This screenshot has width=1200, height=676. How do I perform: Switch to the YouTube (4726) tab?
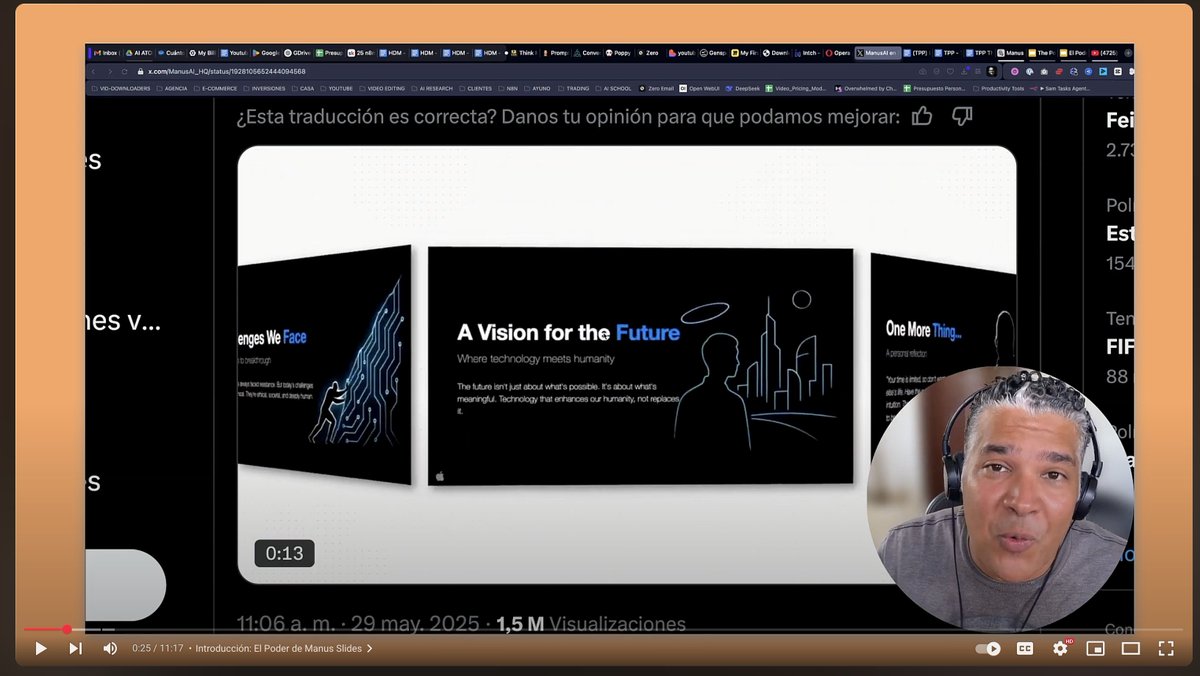[1106, 53]
